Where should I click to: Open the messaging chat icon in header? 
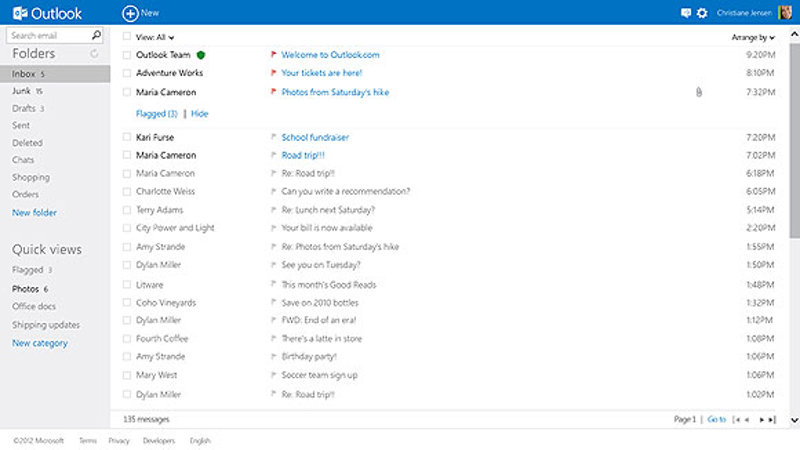pos(686,13)
